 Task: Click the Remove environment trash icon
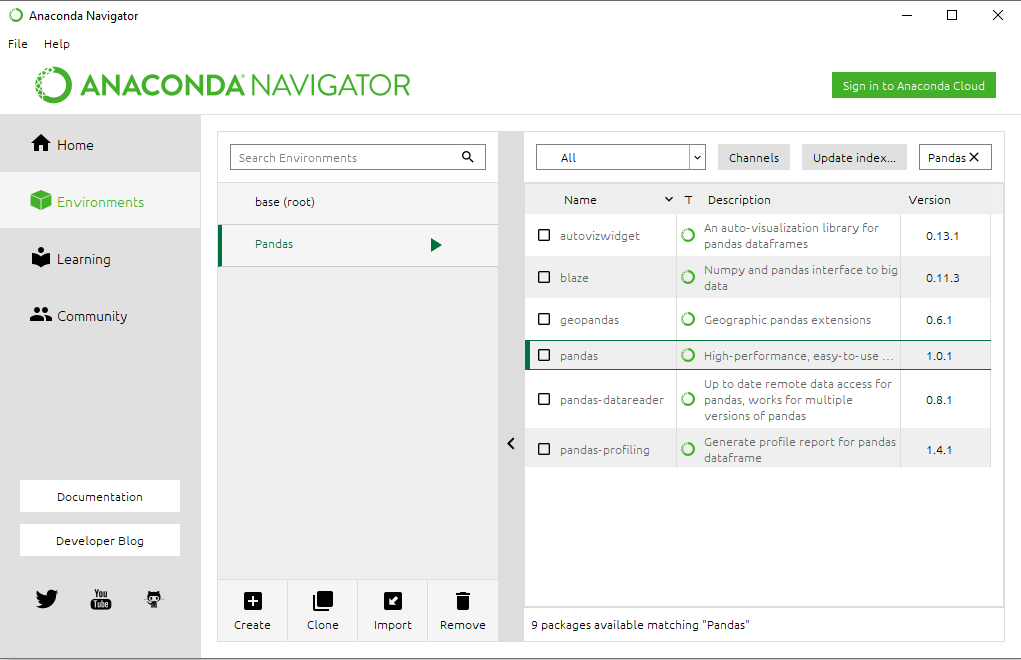coord(463,601)
